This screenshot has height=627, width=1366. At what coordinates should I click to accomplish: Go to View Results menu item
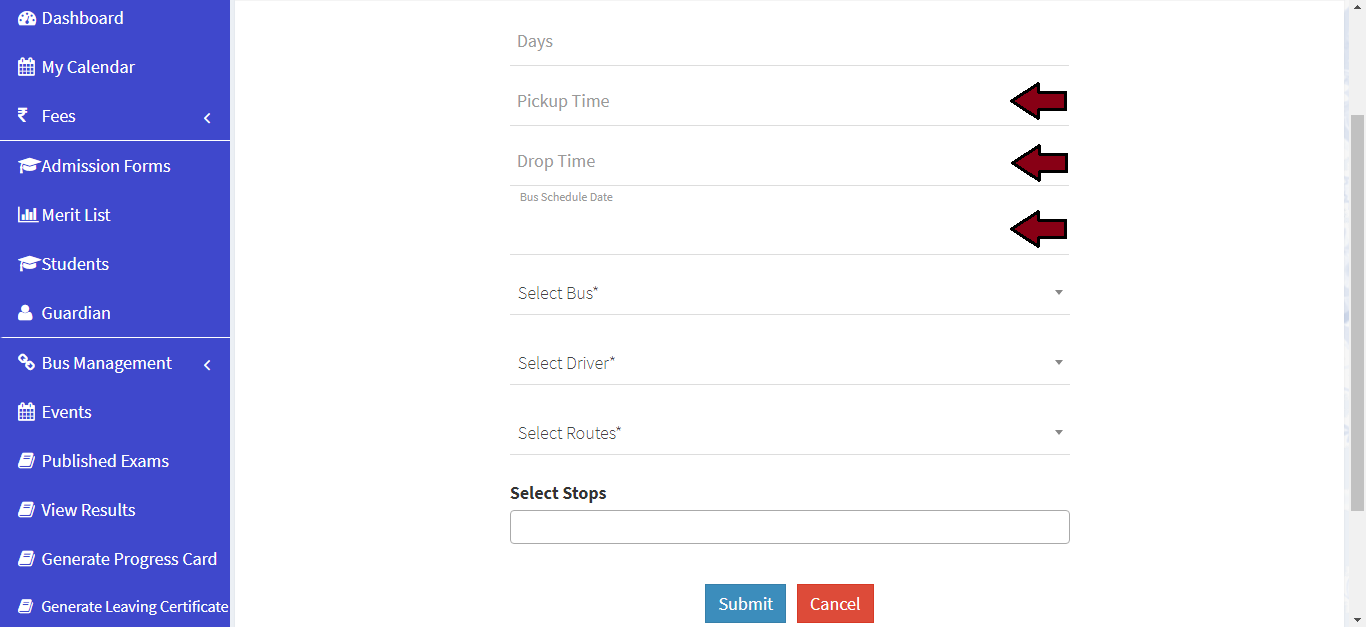coord(88,510)
